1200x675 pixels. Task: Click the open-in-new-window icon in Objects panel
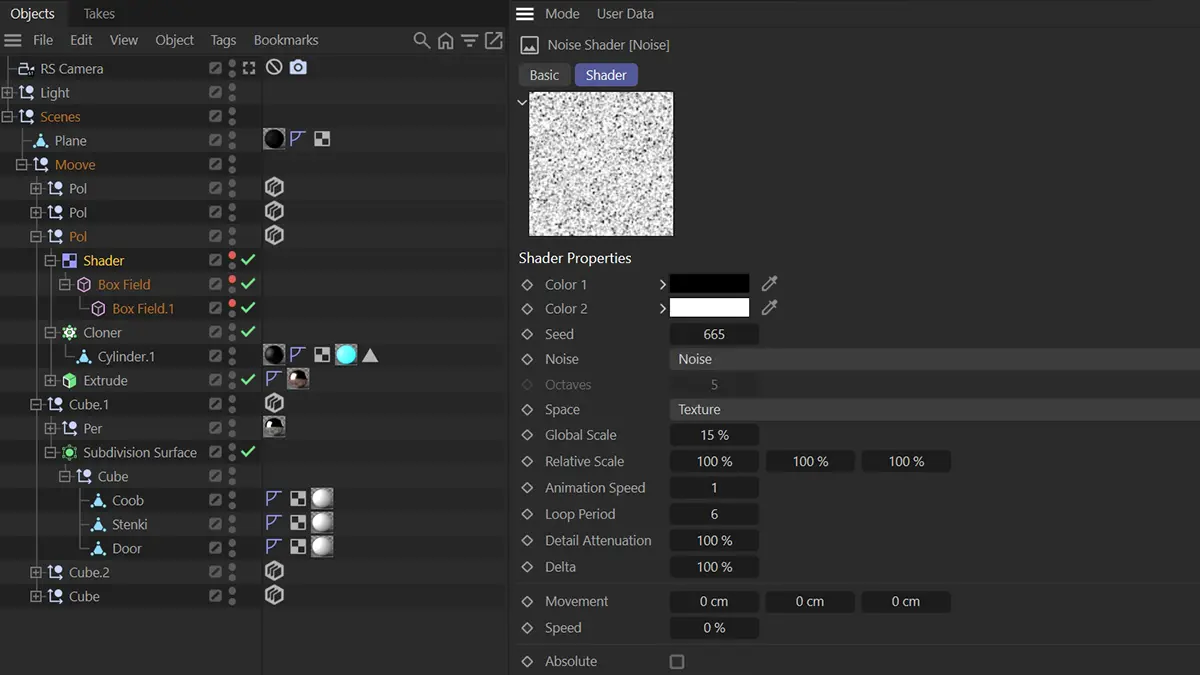(494, 41)
